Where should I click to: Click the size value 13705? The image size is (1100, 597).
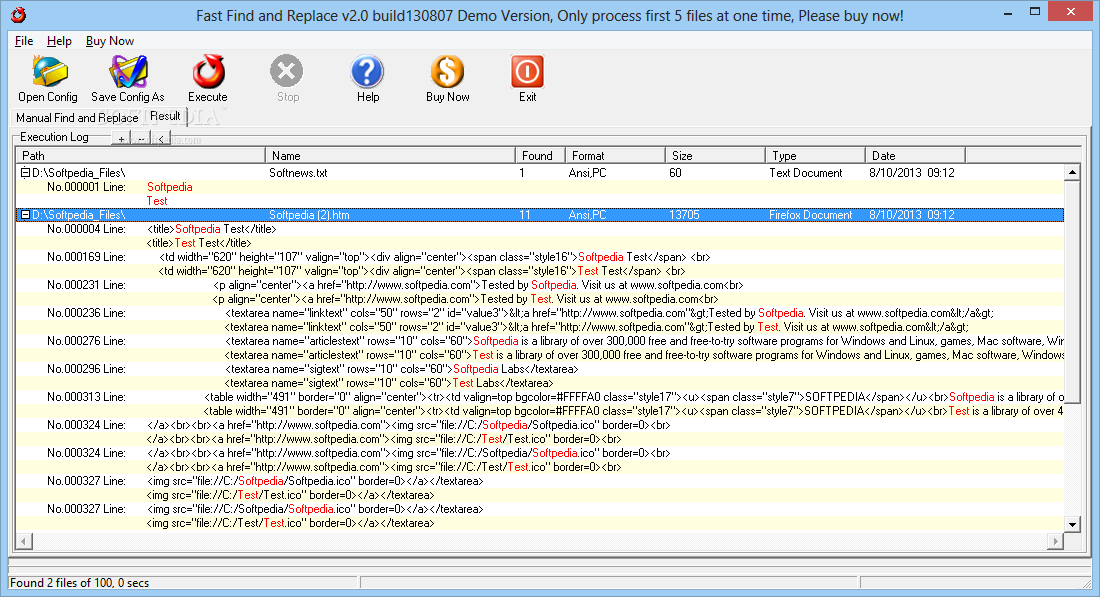(x=684, y=215)
